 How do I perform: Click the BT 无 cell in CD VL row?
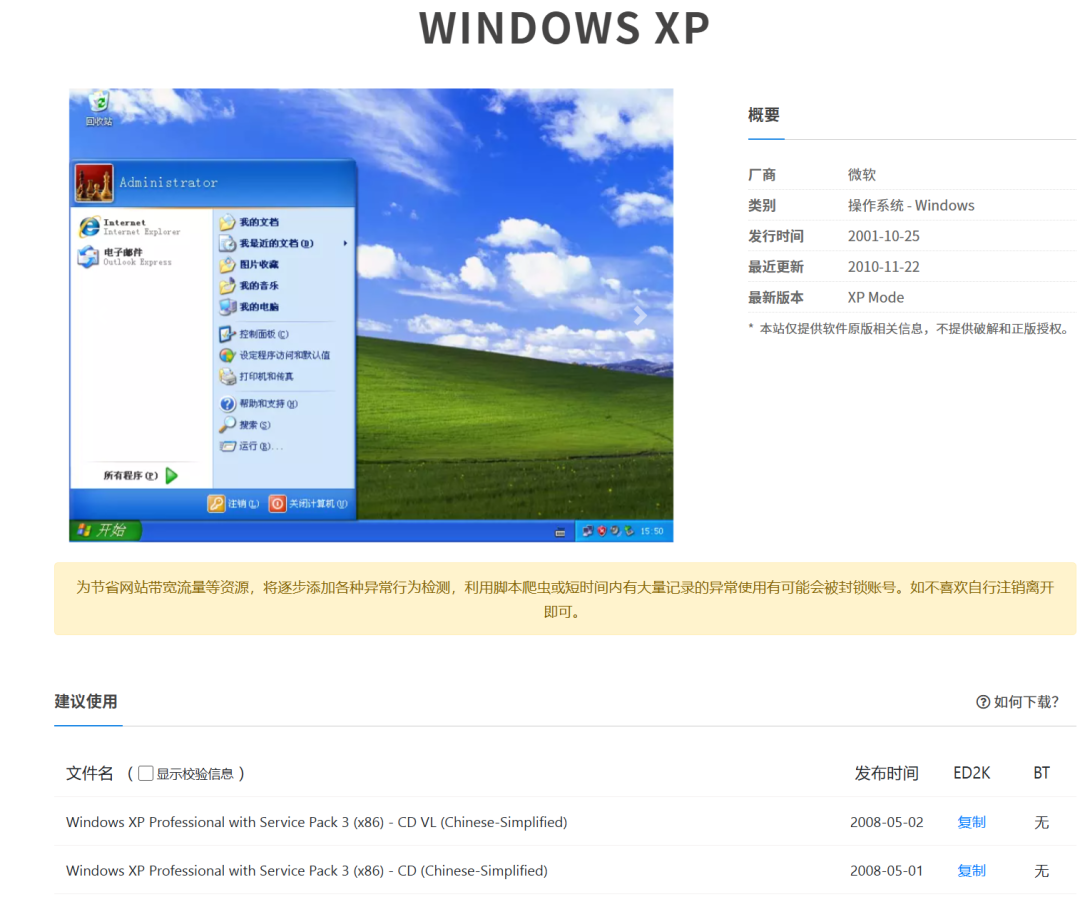click(1041, 822)
